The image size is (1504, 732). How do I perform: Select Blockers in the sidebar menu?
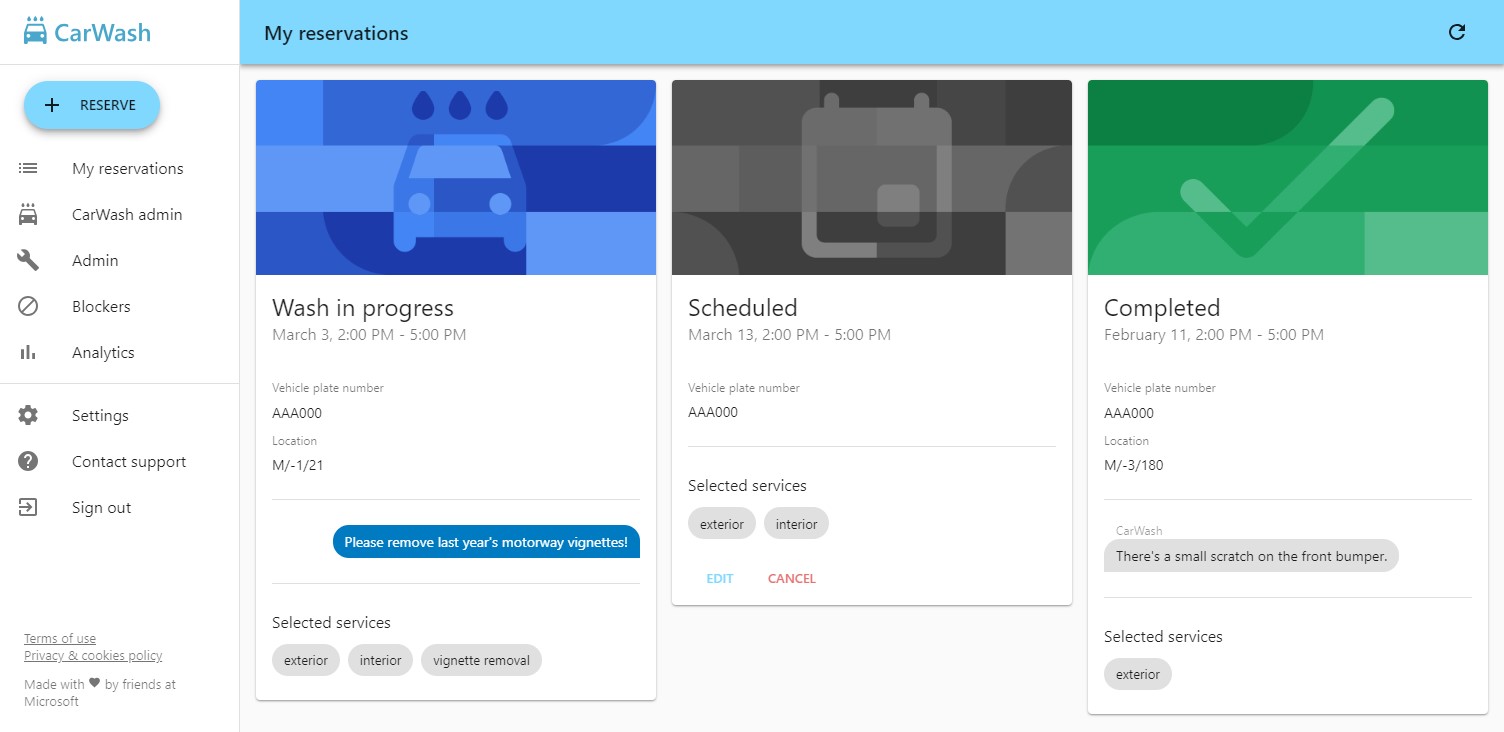click(100, 306)
